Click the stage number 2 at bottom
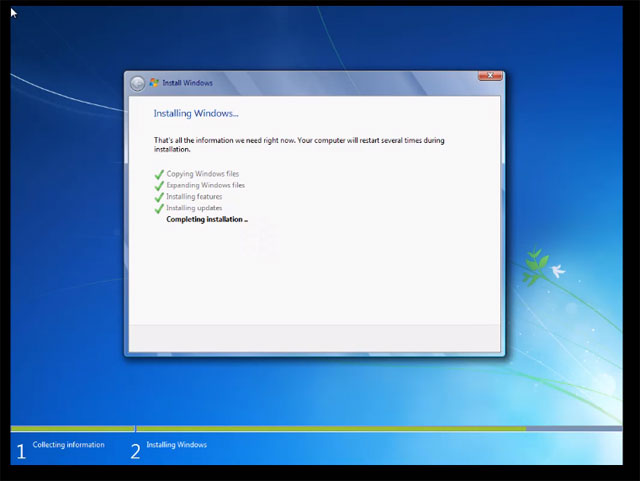This screenshot has height=481, width=640. tap(136, 452)
